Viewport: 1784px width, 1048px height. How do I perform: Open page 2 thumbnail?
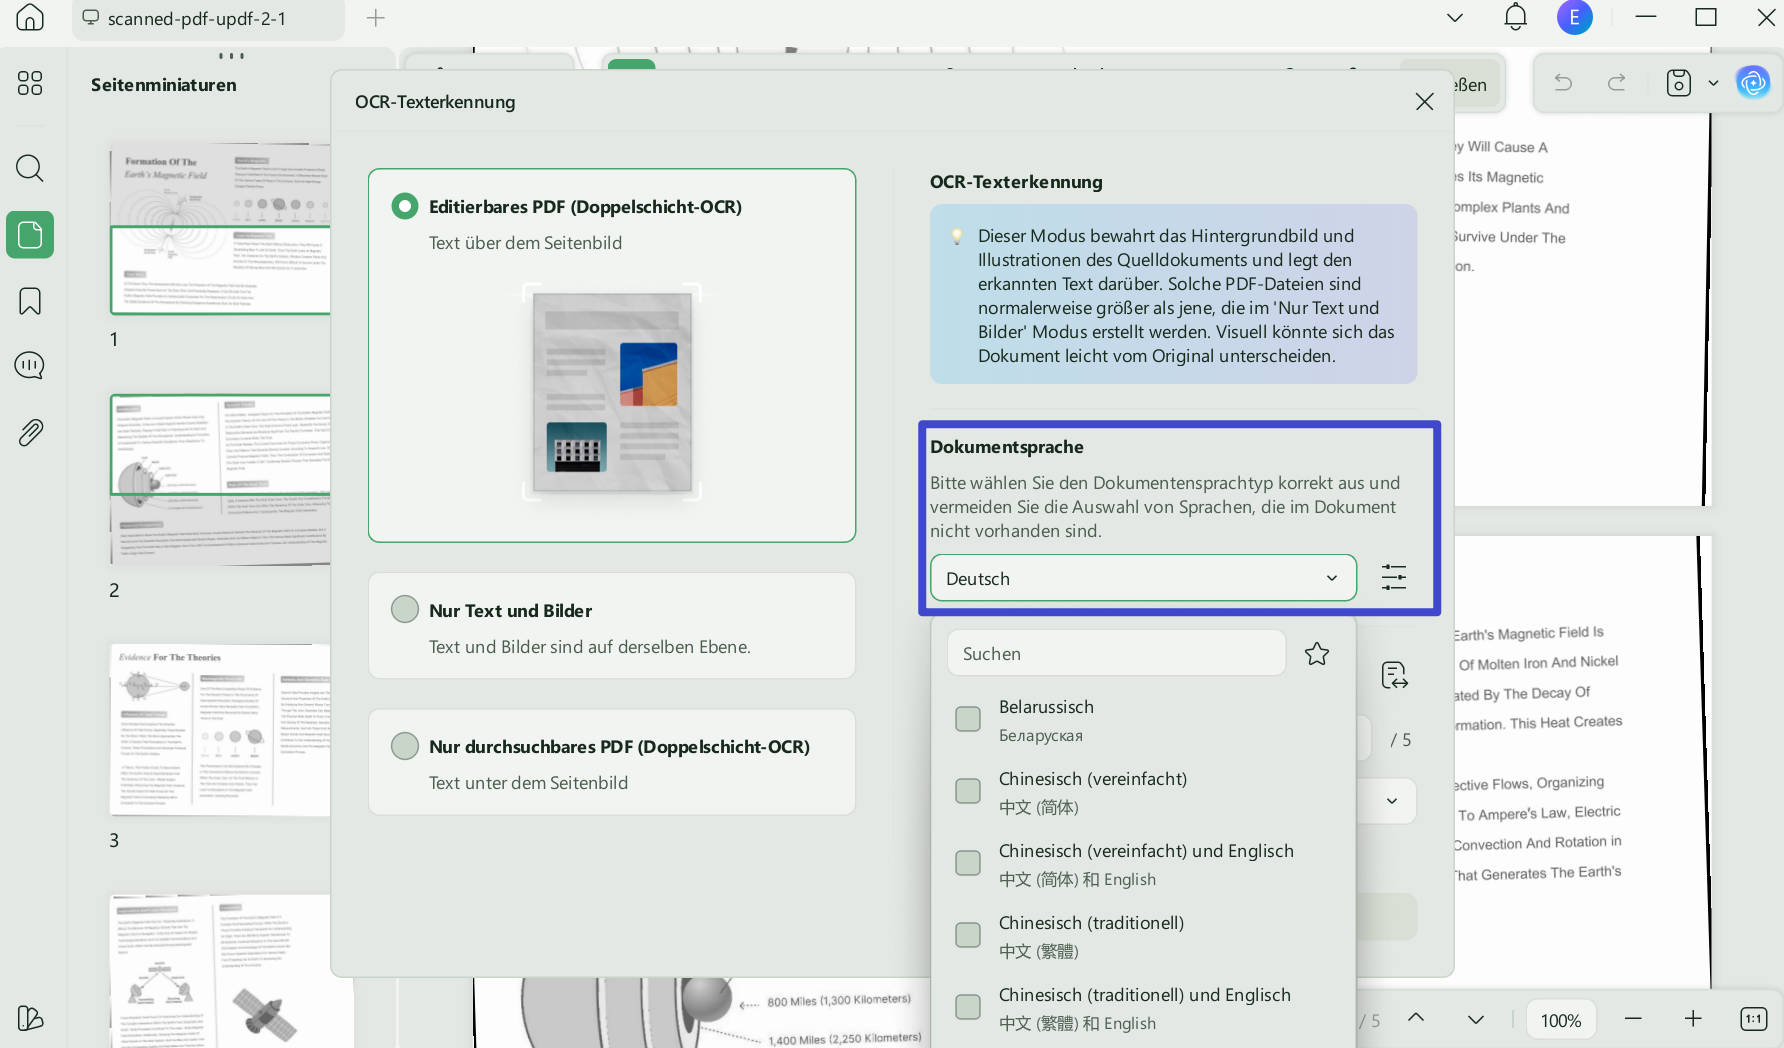click(220, 479)
